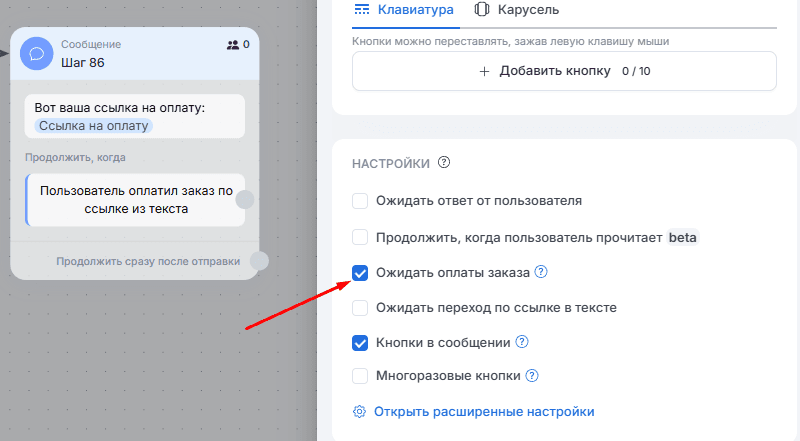Click the help icon next to НАСТРОЙКИ
The width and height of the screenshot is (800, 441).
(444, 162)
